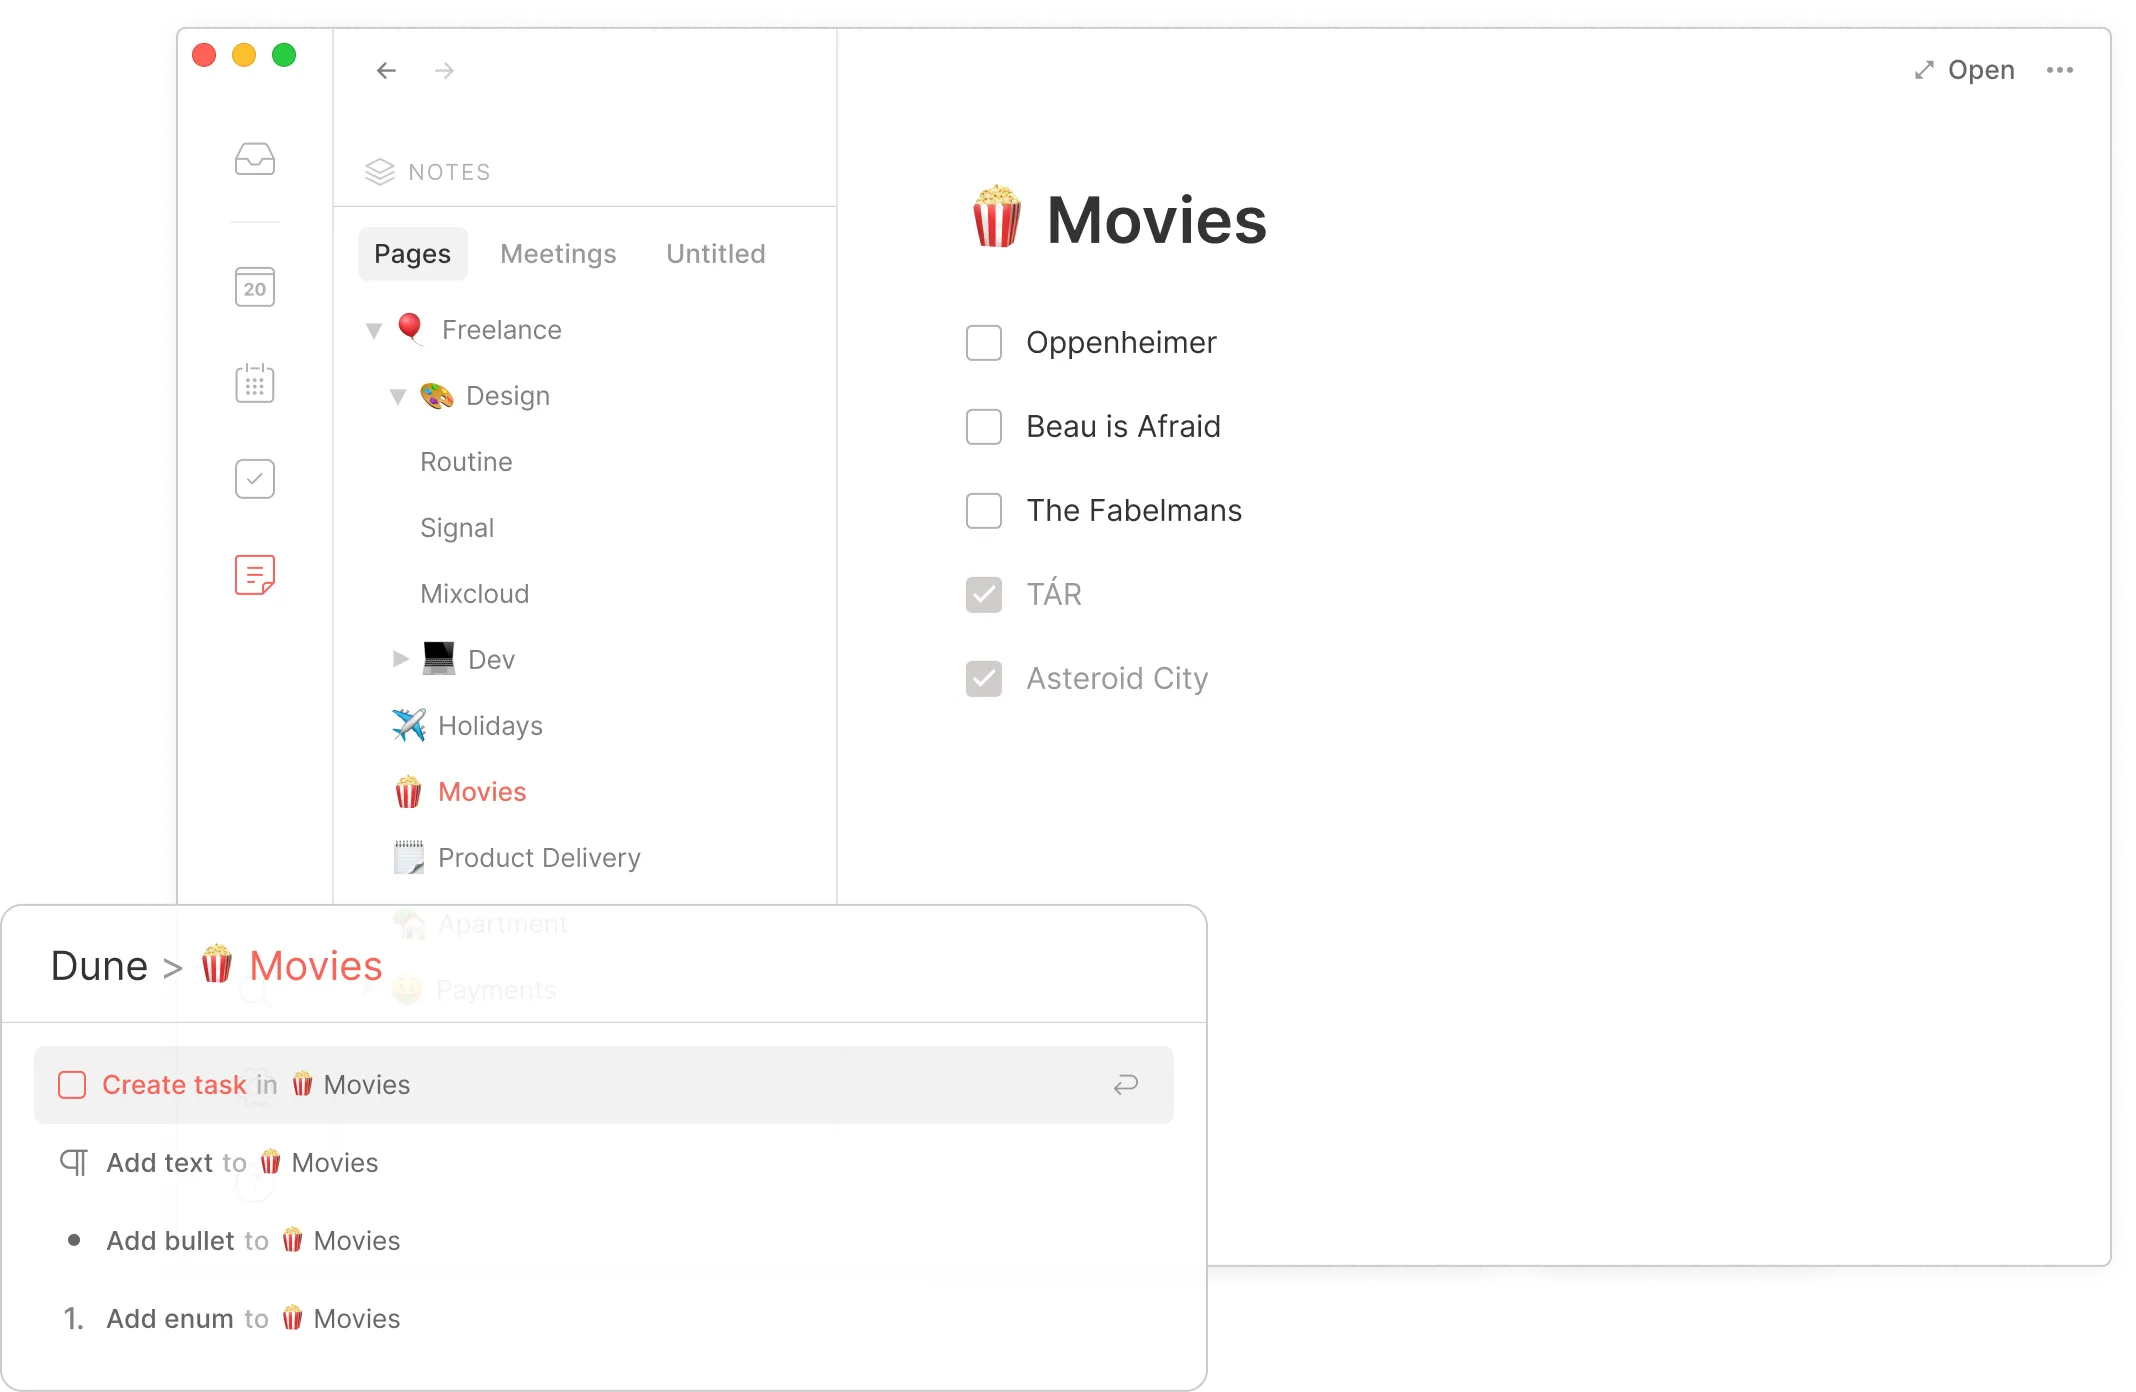Click the return key glyph in Create task row
The image size is (2136, 1392).
click(x=1125, y=1084)
